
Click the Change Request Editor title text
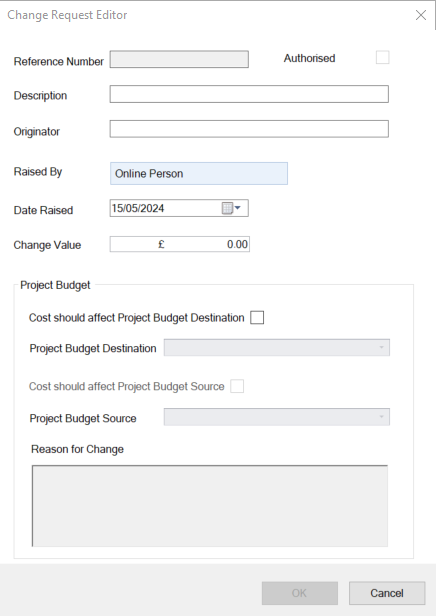coord(67,15)
